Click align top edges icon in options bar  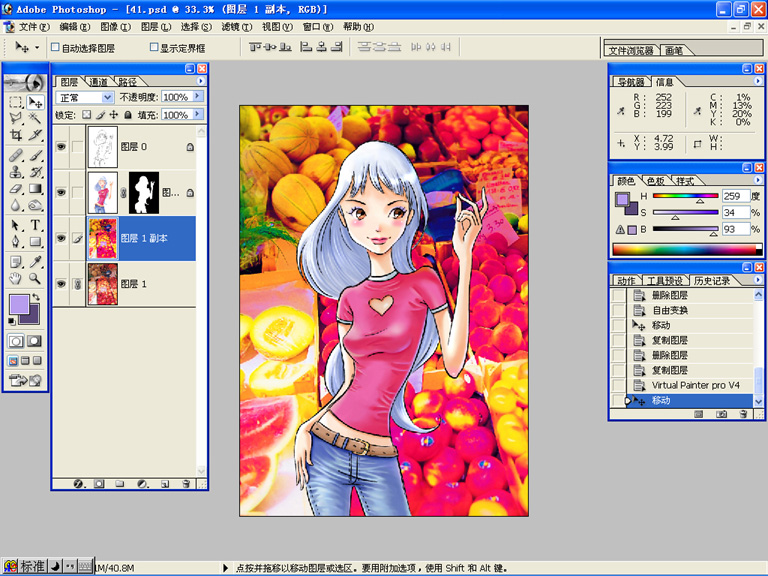(255, 47)
